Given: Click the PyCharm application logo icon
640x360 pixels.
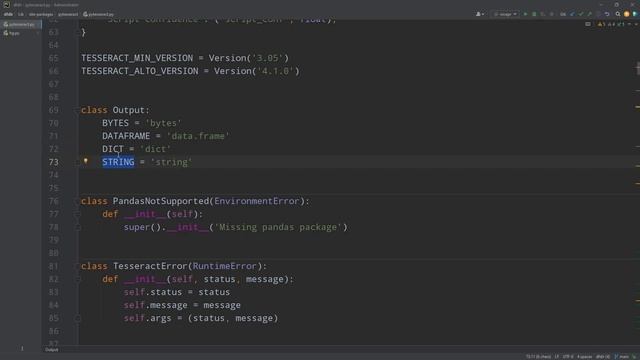Looking at the screenshot, I should tap(6, 4).
